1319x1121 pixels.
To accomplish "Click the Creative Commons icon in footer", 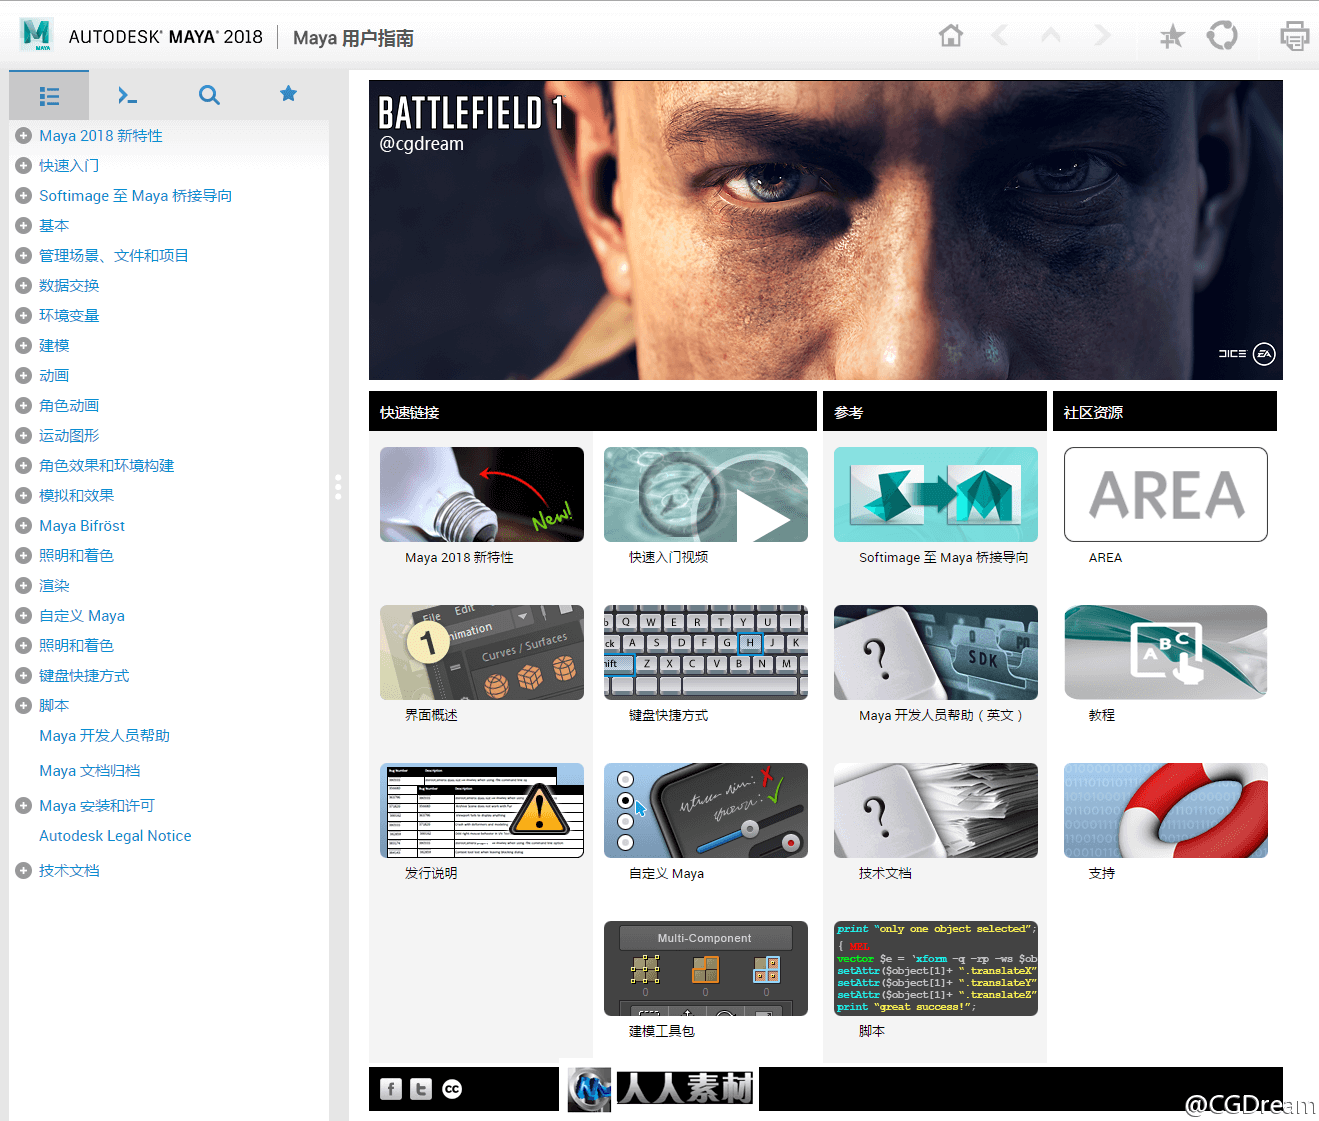I will tap(452, 1089).
